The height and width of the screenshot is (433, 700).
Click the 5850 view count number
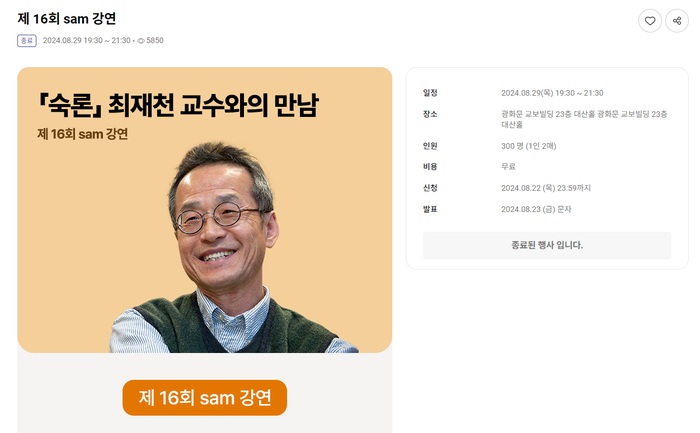point(155,41)
